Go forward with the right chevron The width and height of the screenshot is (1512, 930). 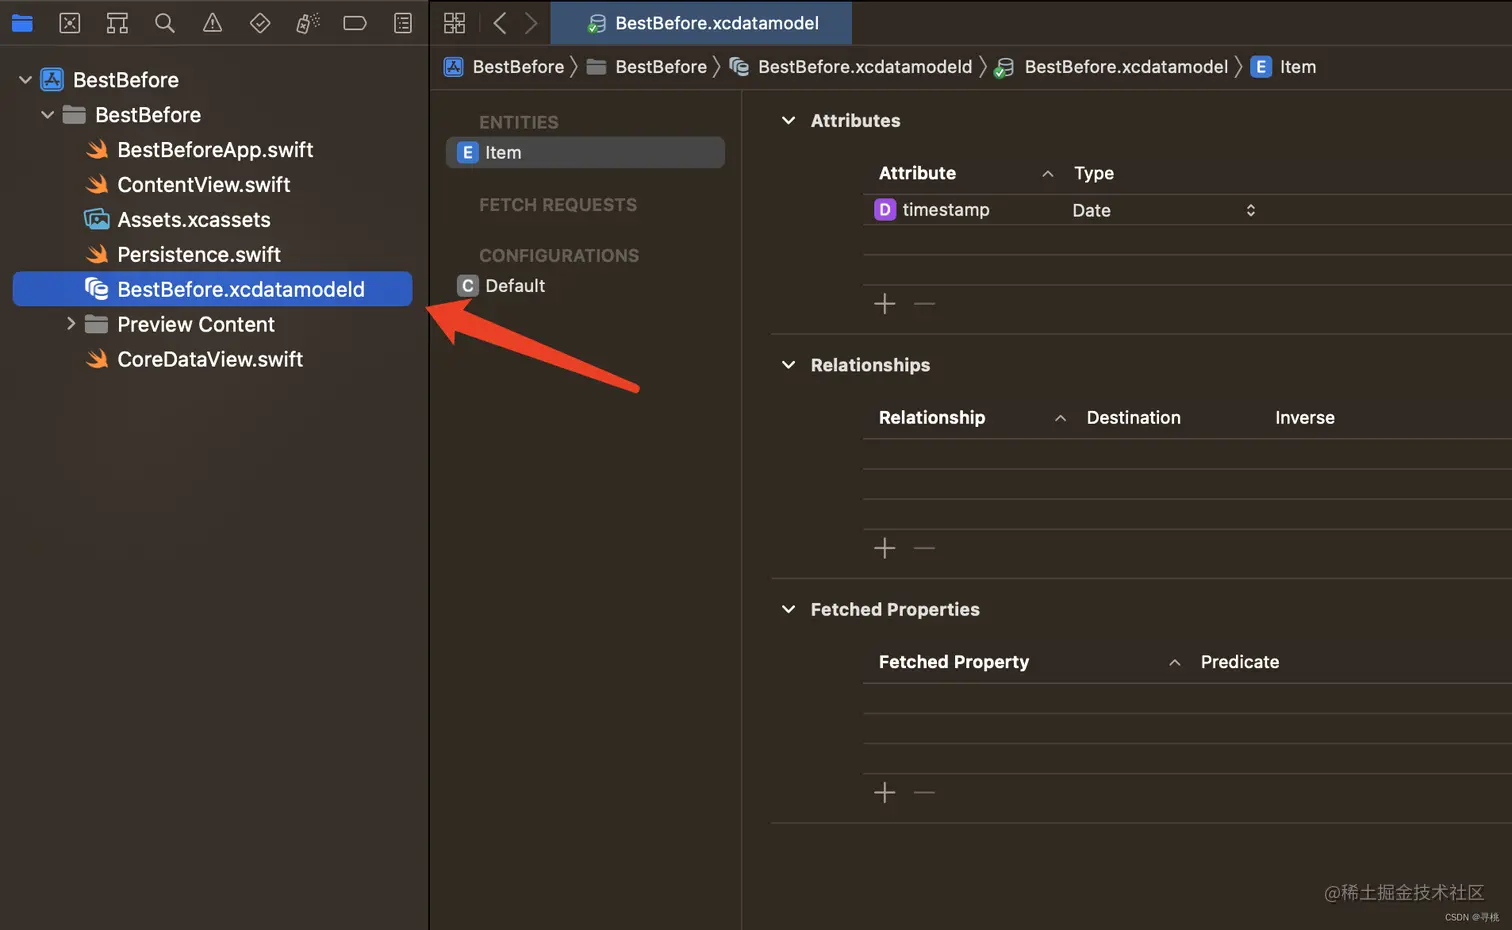(x=531, y=23)
